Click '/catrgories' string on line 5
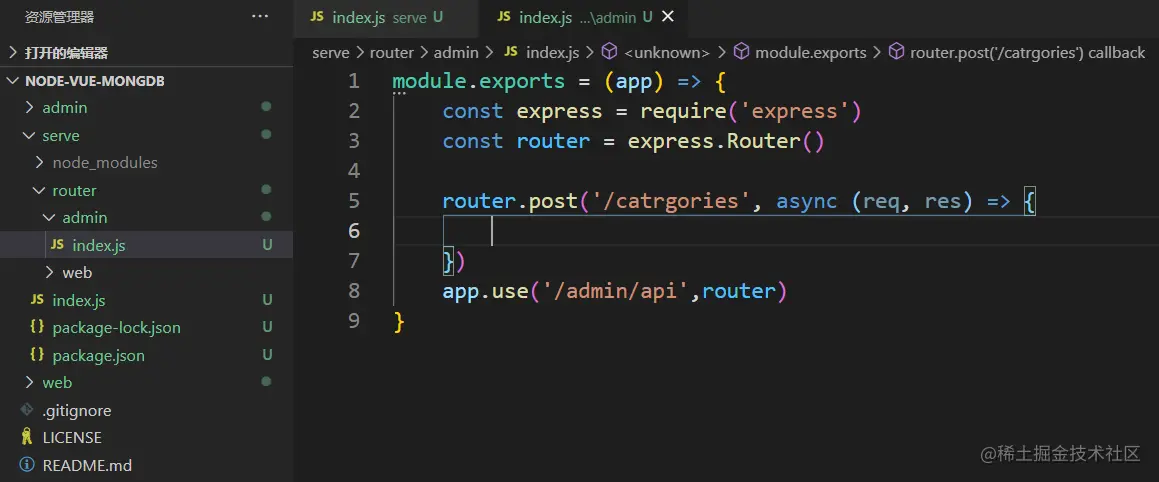 click(x=670, y=201)
